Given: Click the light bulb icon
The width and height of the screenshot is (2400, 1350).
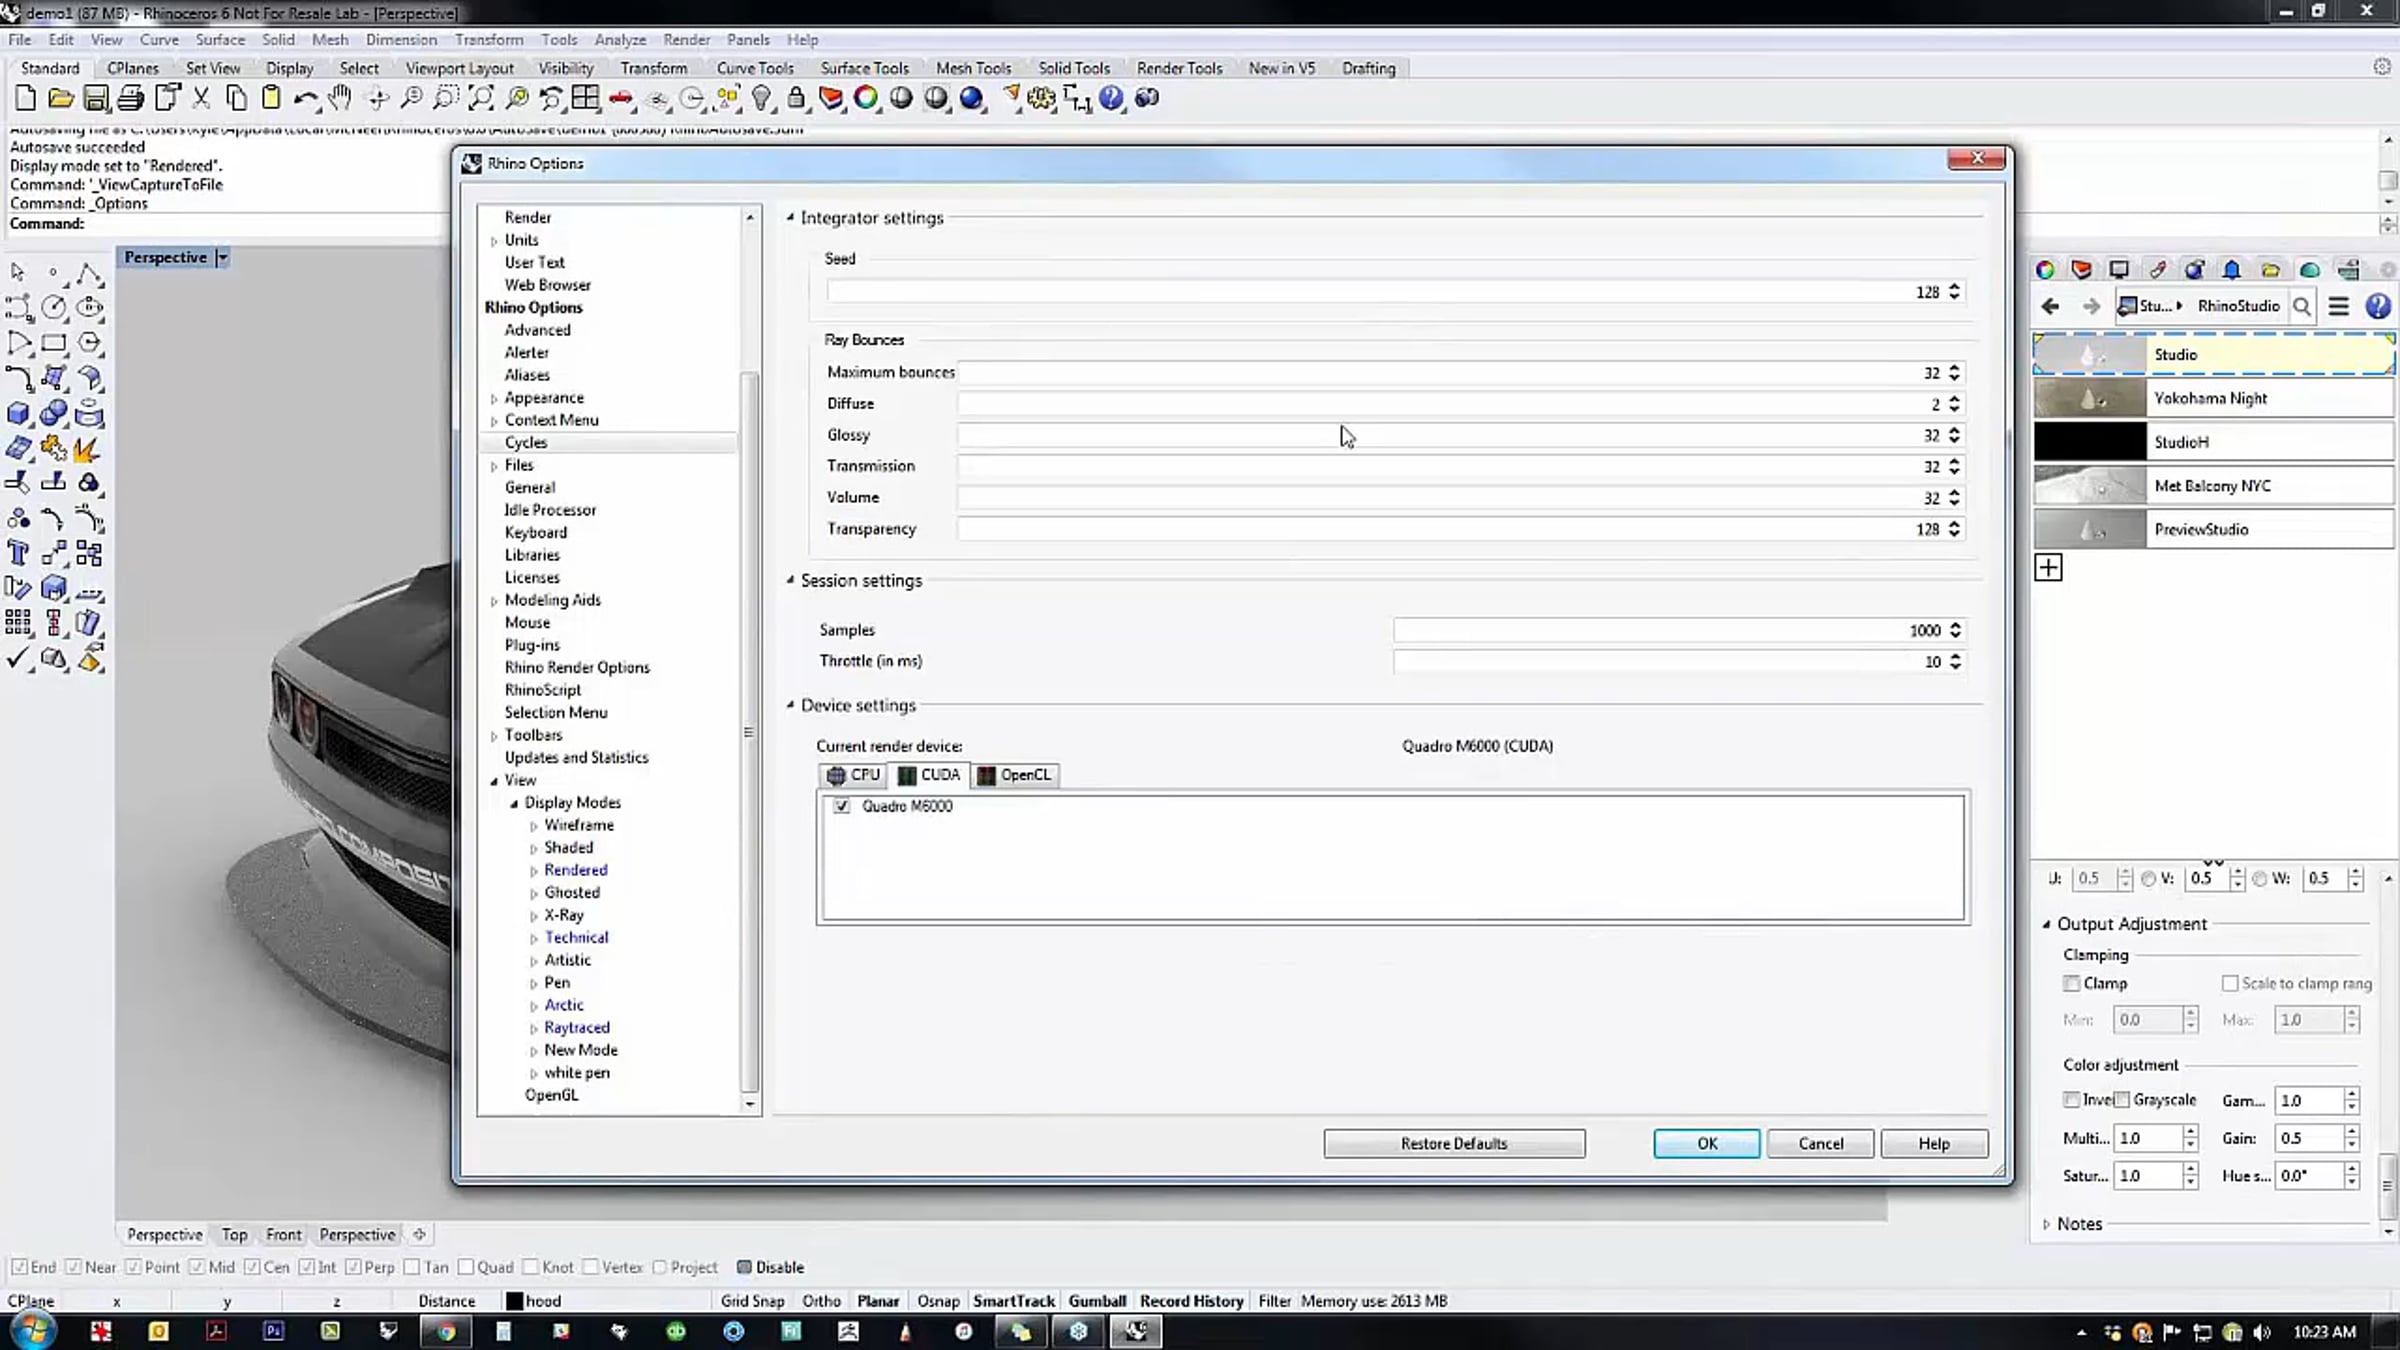Looking at the screenshot, I should tap(762, 98).
